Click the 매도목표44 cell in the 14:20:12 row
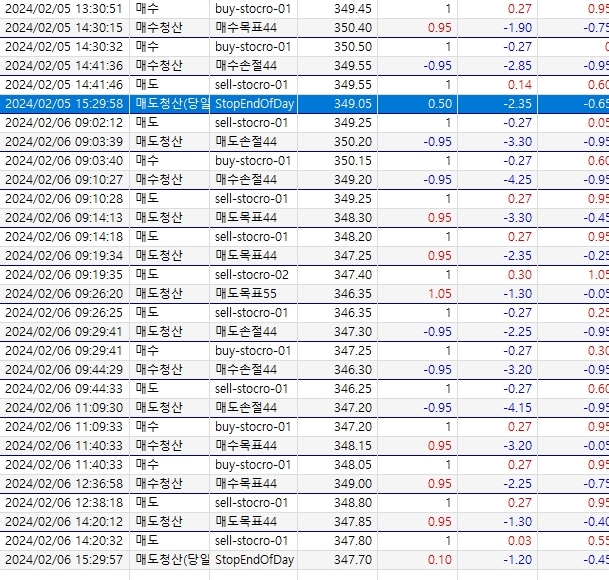The width and height of the screenshot is (609, 580). pos(245,521)
